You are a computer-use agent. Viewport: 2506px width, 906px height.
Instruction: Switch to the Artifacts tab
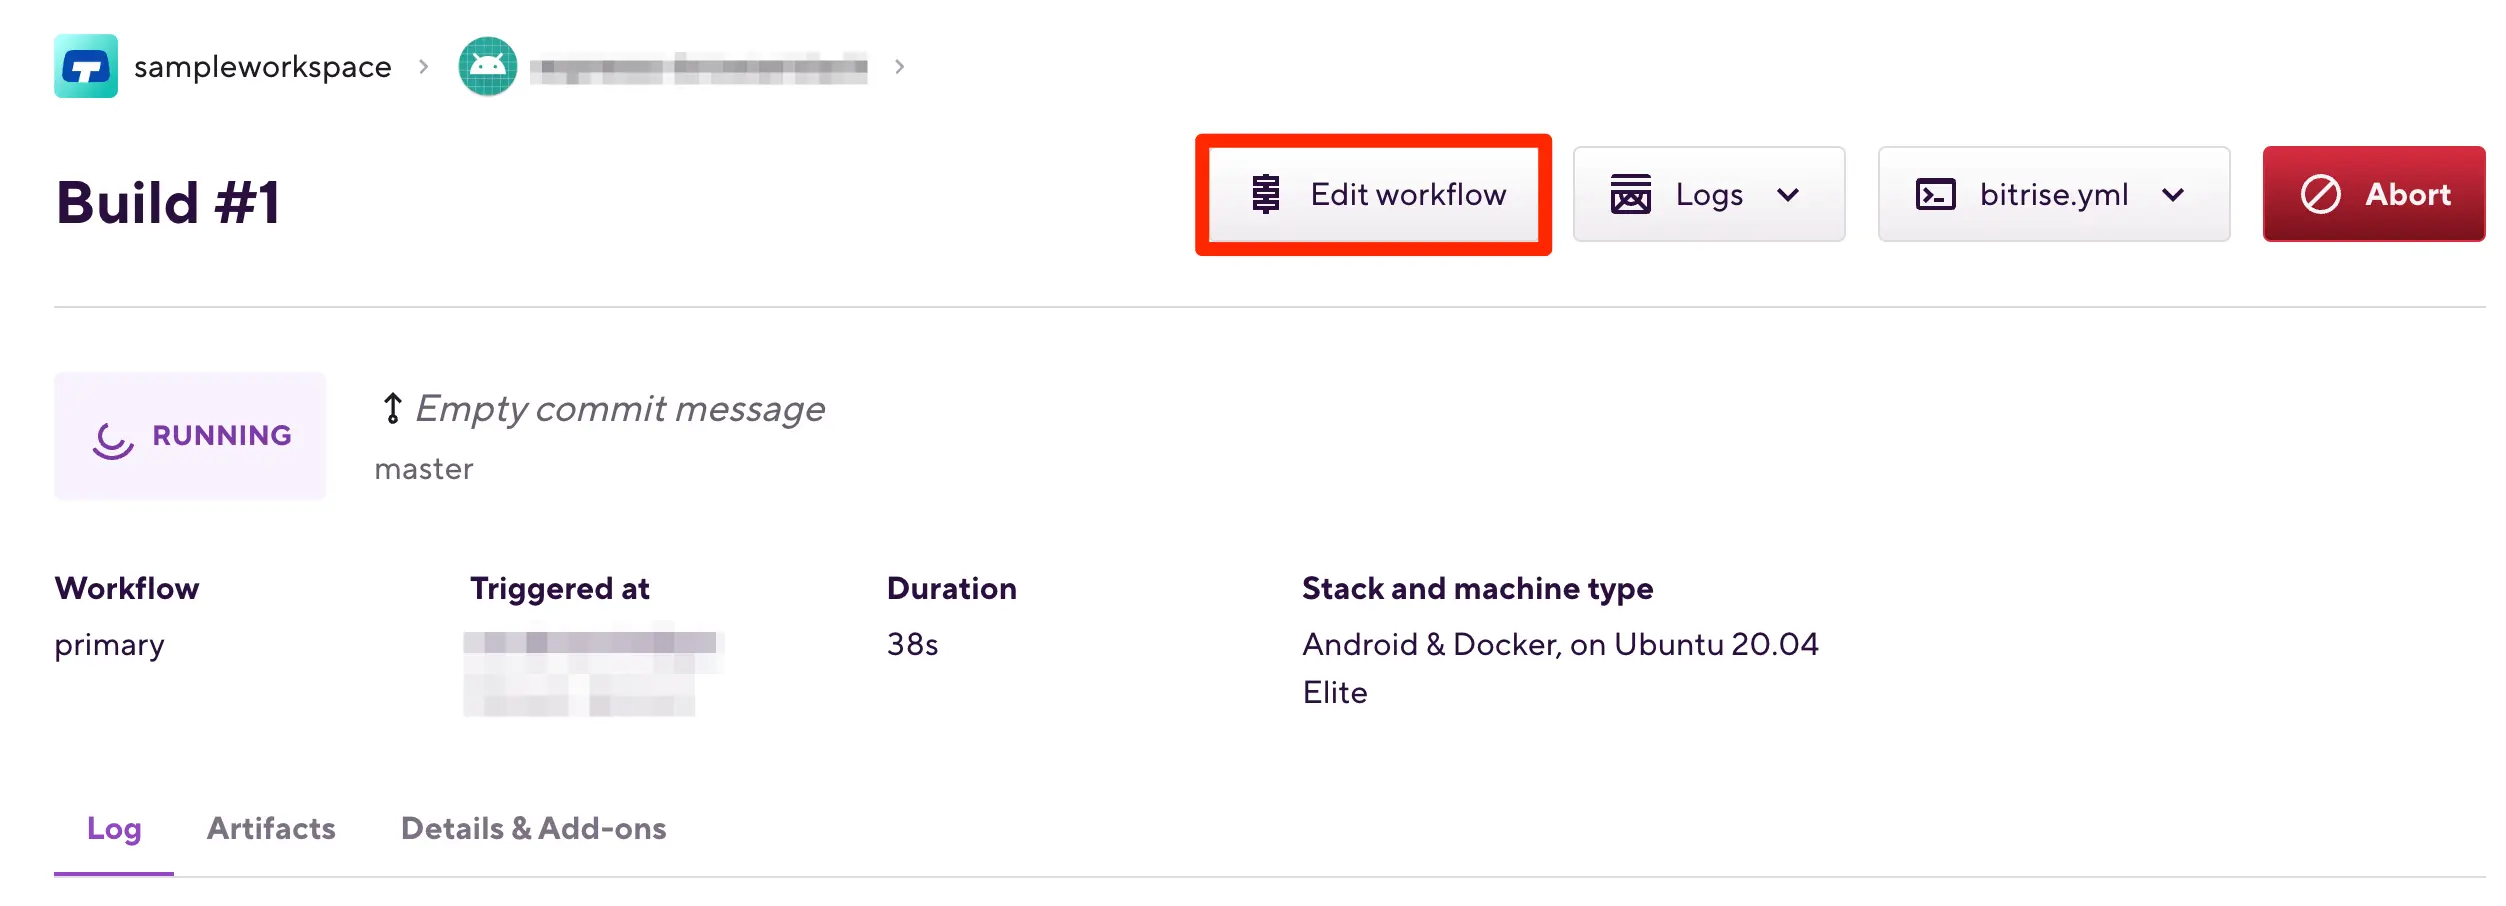coord(271,828)
